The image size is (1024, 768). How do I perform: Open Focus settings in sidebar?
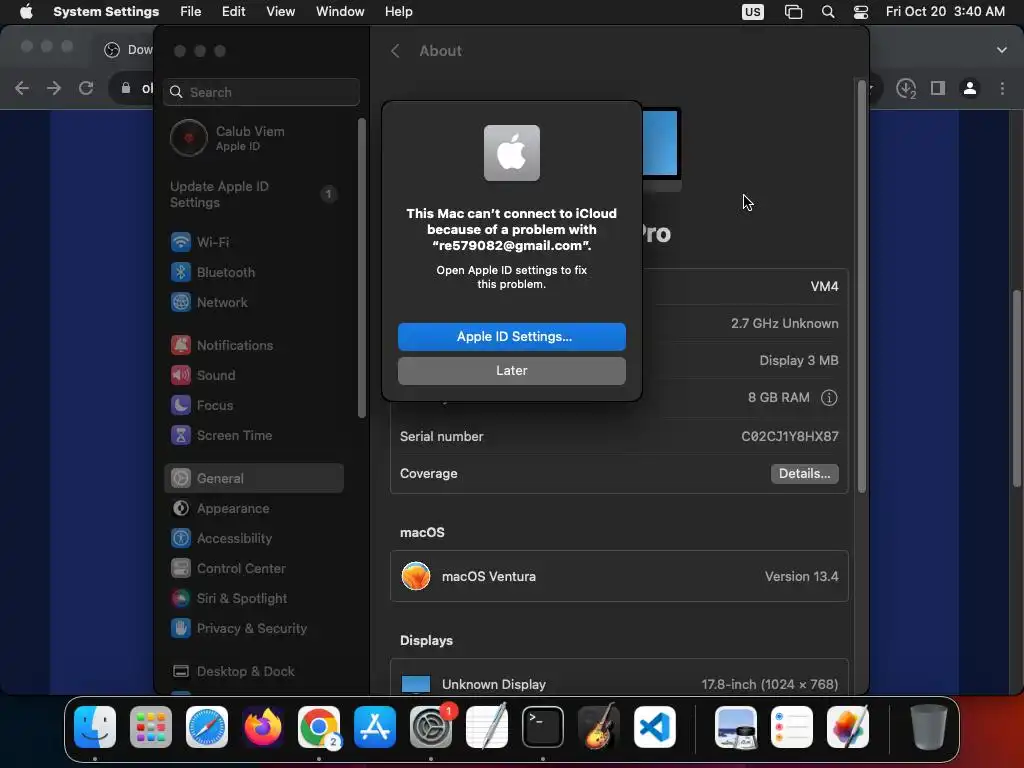(253, 406)
